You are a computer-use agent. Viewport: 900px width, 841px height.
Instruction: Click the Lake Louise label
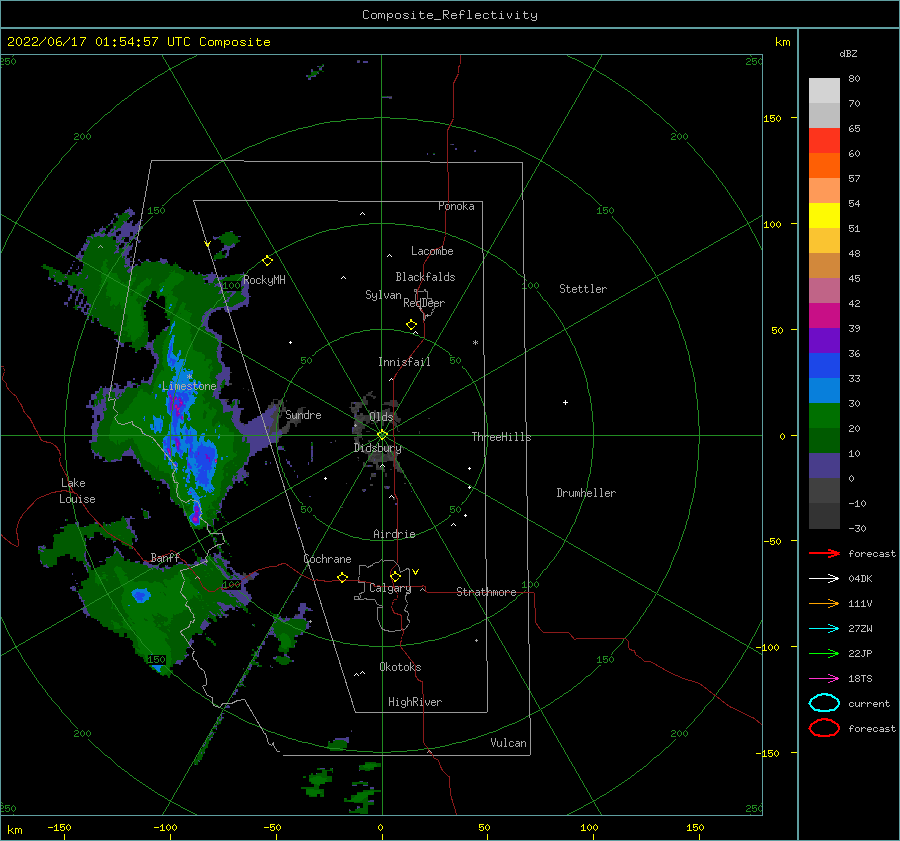pyautogui.click(x=77, y=491)
